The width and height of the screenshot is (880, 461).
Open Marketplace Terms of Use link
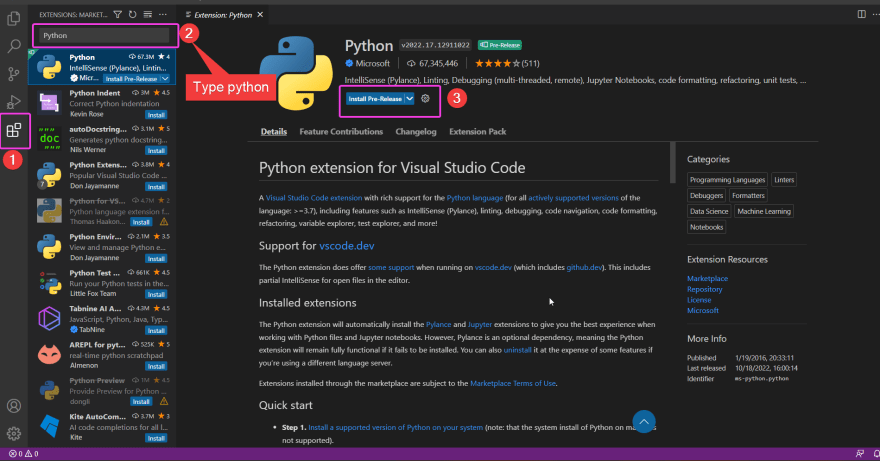tap(513, 384)
